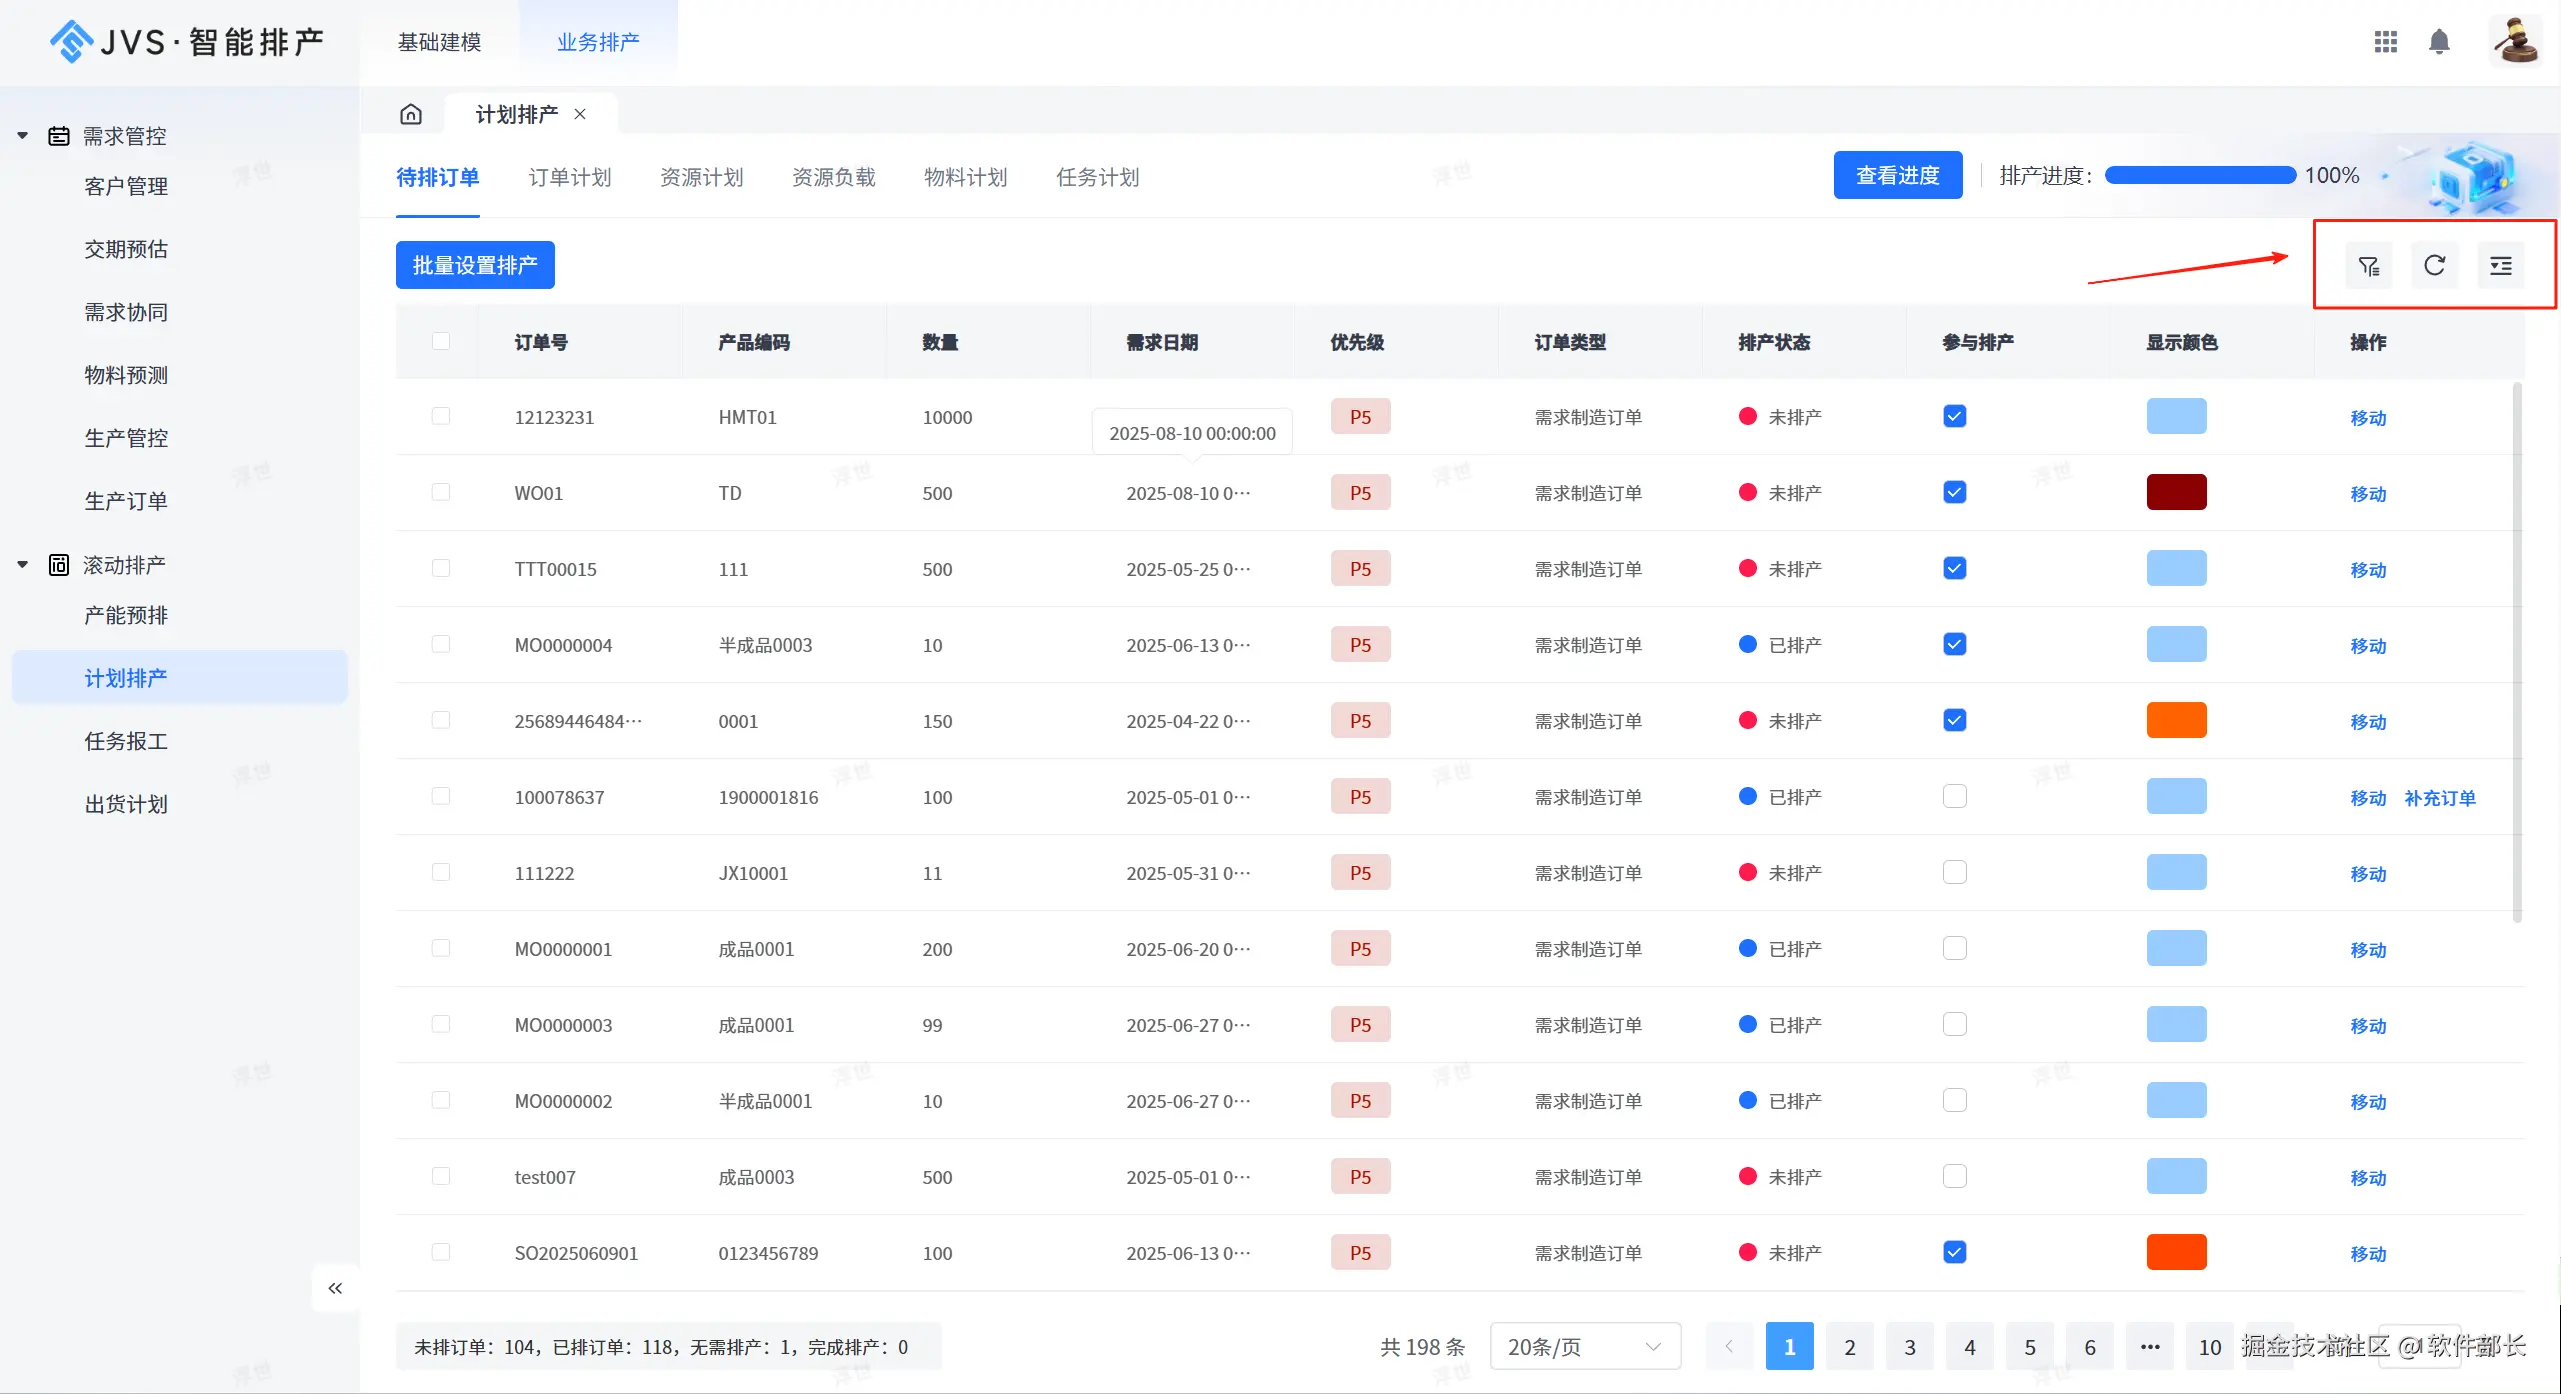This screenshot has height=1394, width=2561.
Task: Open the apps grid icon
Action: 2385,42
